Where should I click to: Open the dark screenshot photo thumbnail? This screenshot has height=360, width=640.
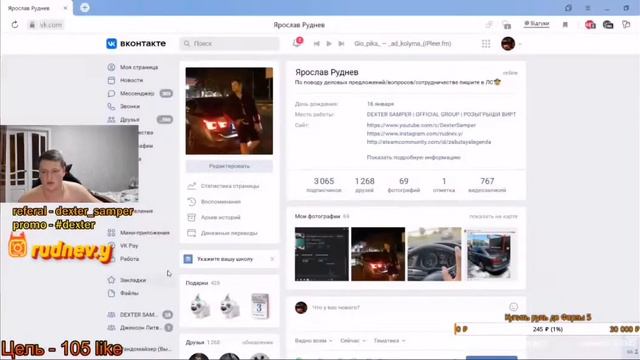tap(322, 254)
